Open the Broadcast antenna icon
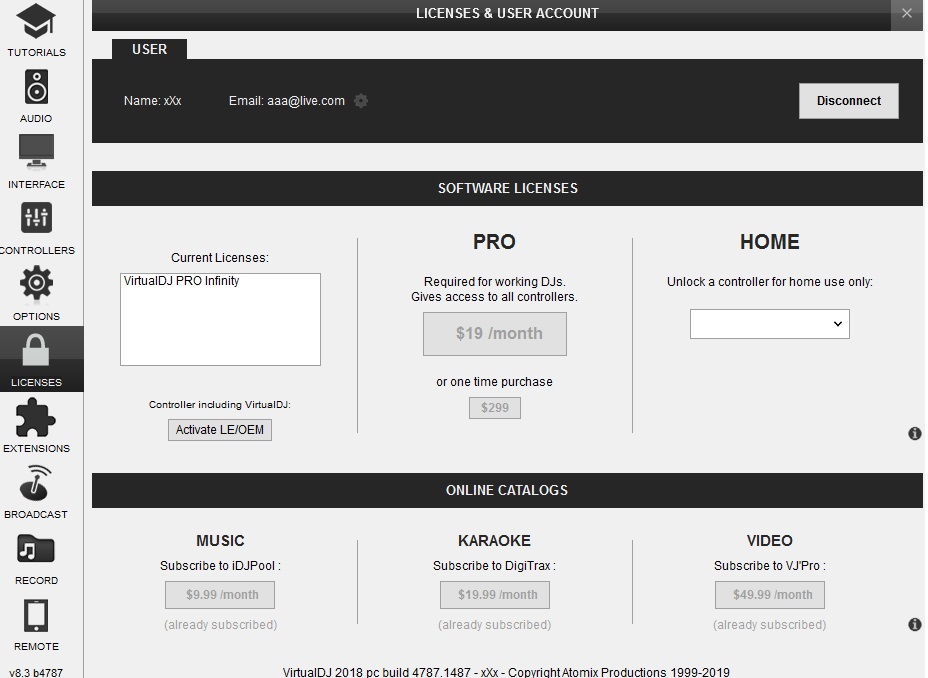This screenshot has width=928, height=678. click(x=36, y=483)
